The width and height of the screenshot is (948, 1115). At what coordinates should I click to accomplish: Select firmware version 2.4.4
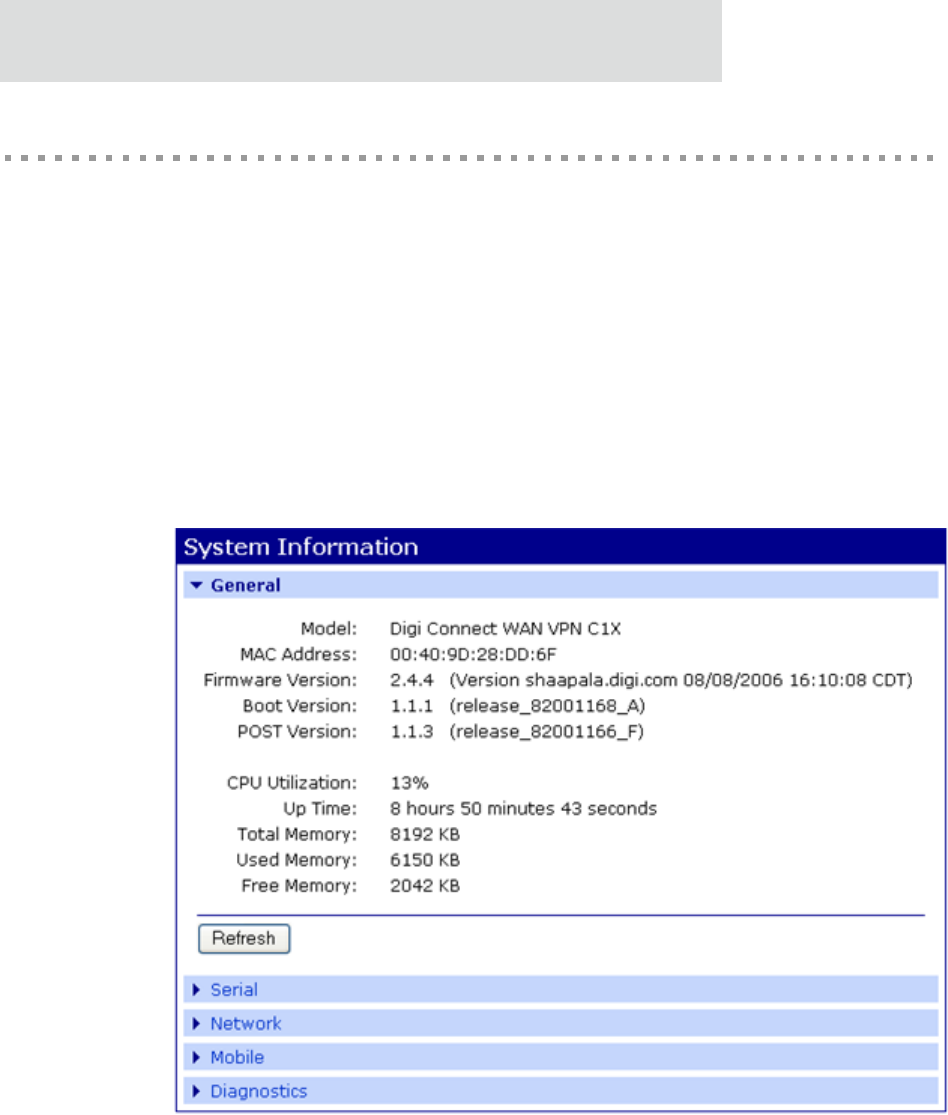point(412,680)
